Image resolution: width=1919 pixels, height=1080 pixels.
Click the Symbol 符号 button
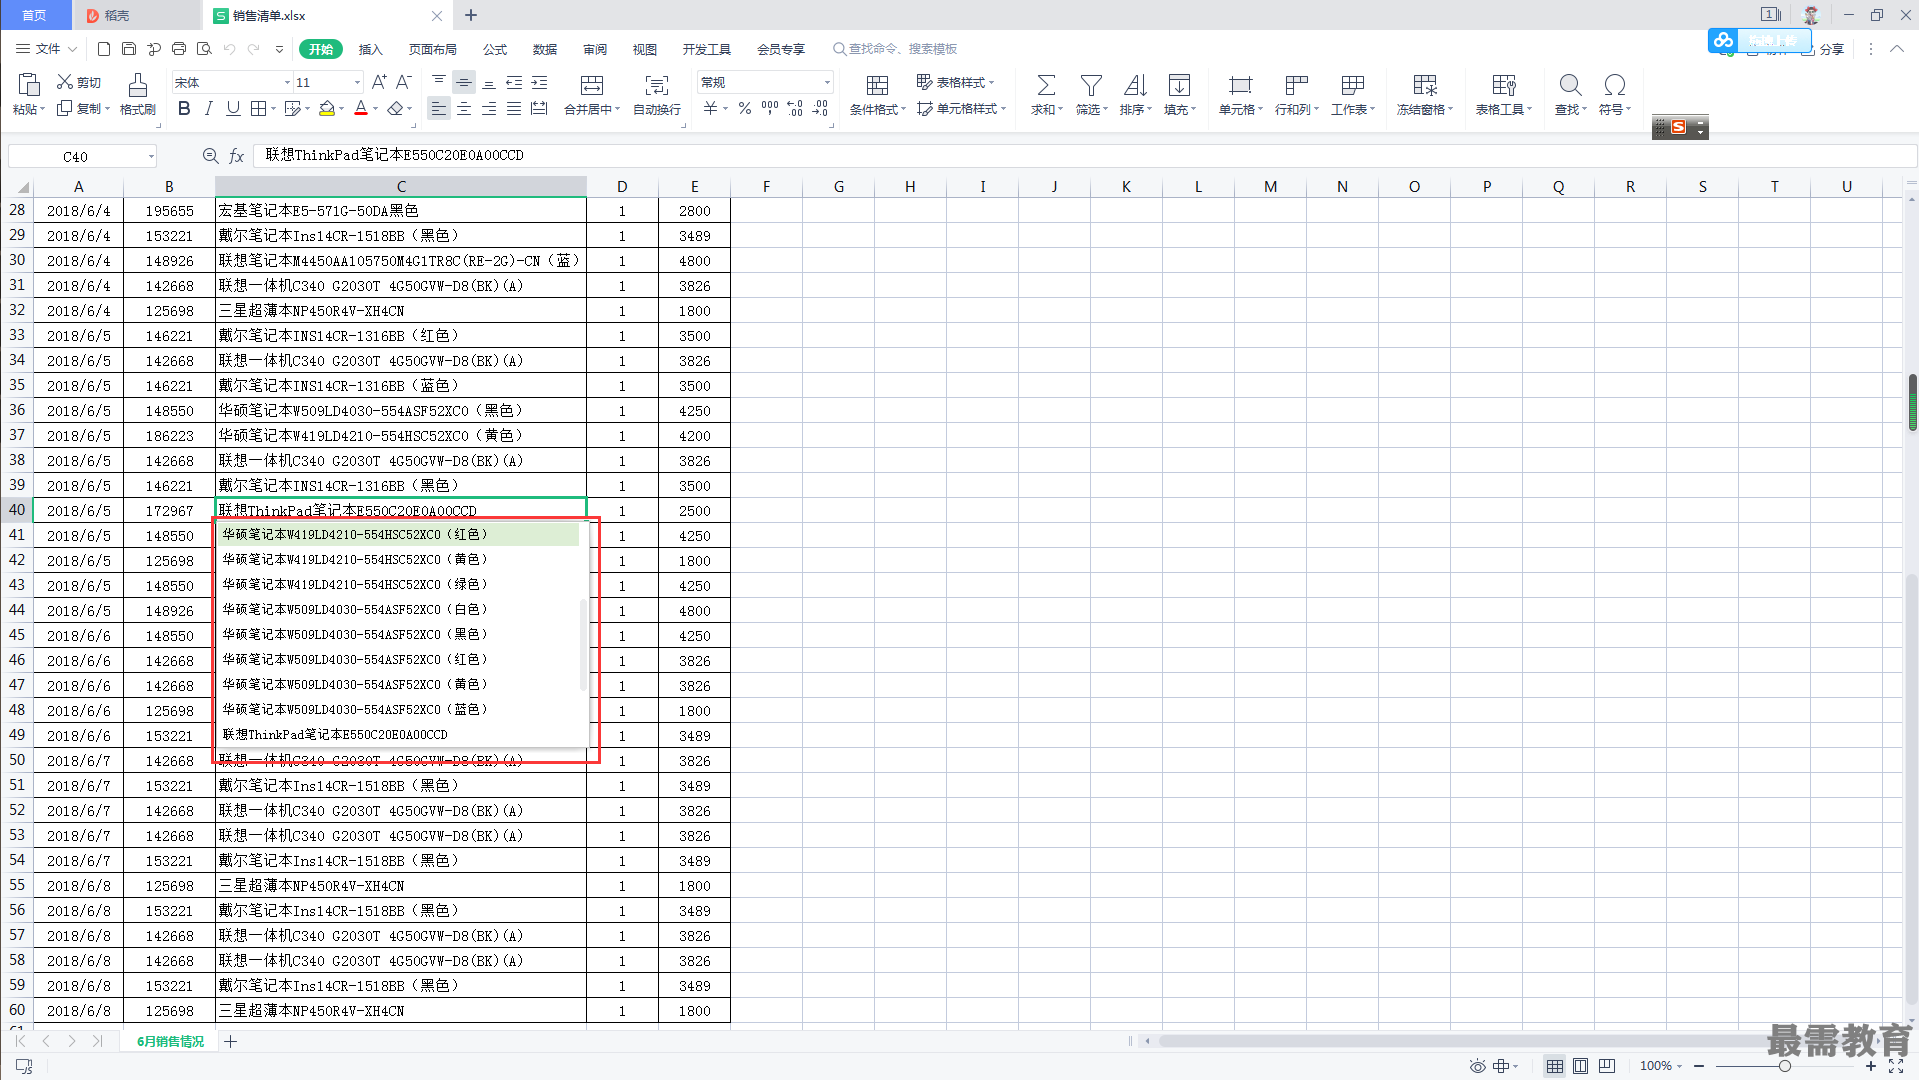(1614, 95)
